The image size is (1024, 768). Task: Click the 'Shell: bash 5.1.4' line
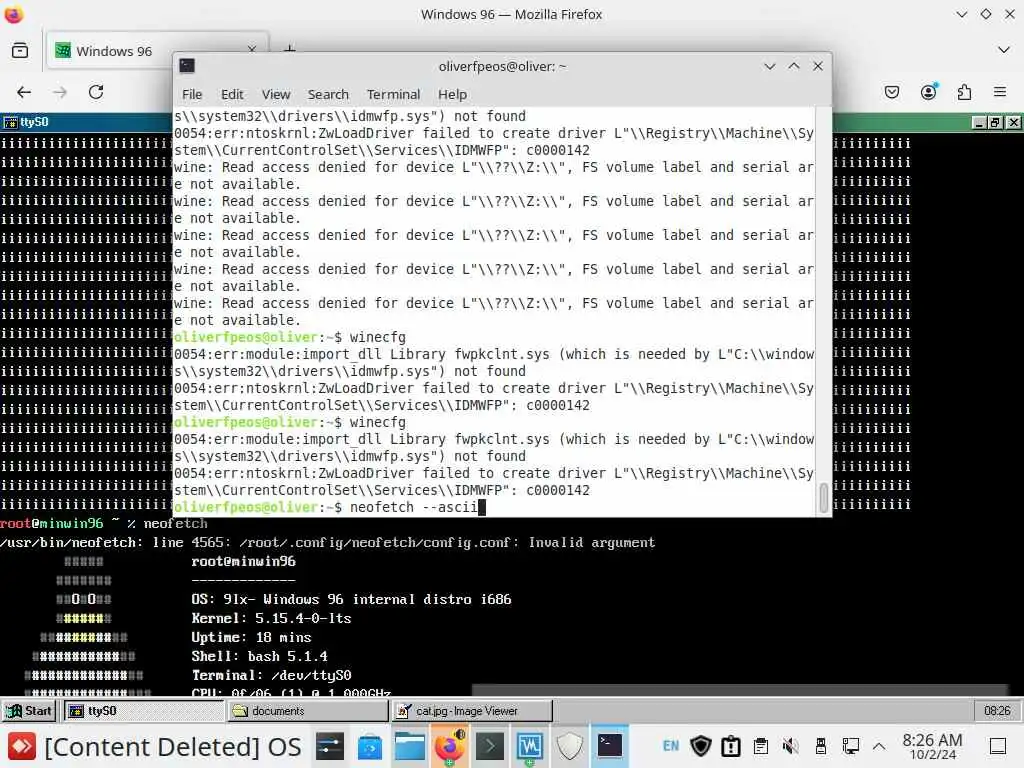259,656
